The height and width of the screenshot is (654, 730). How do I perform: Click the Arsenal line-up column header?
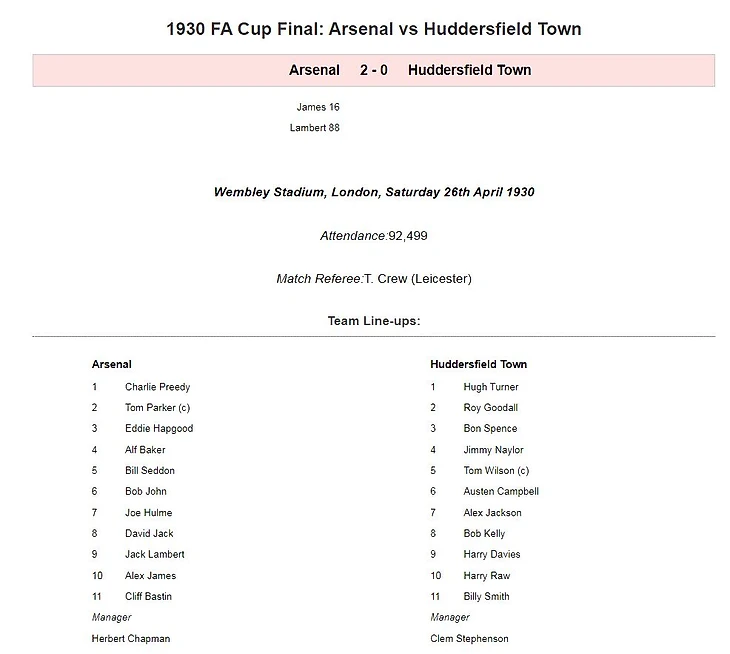[x=112, y=364]
